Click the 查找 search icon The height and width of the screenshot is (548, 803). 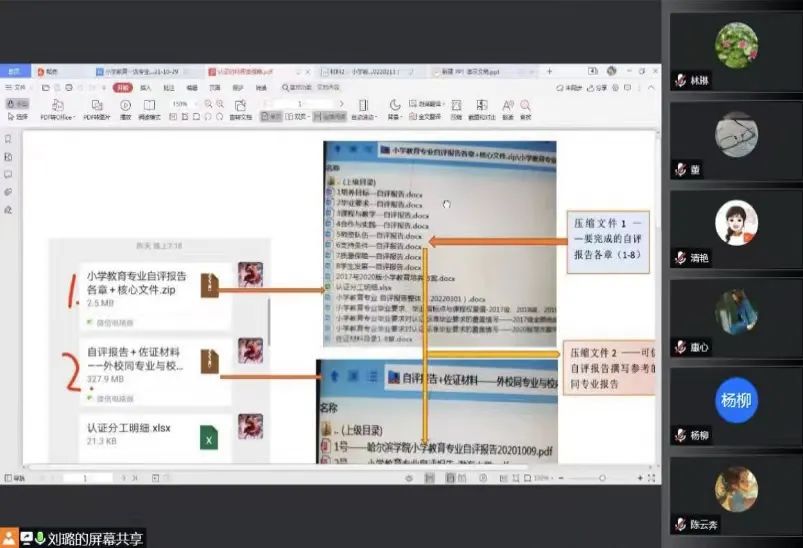526,106
